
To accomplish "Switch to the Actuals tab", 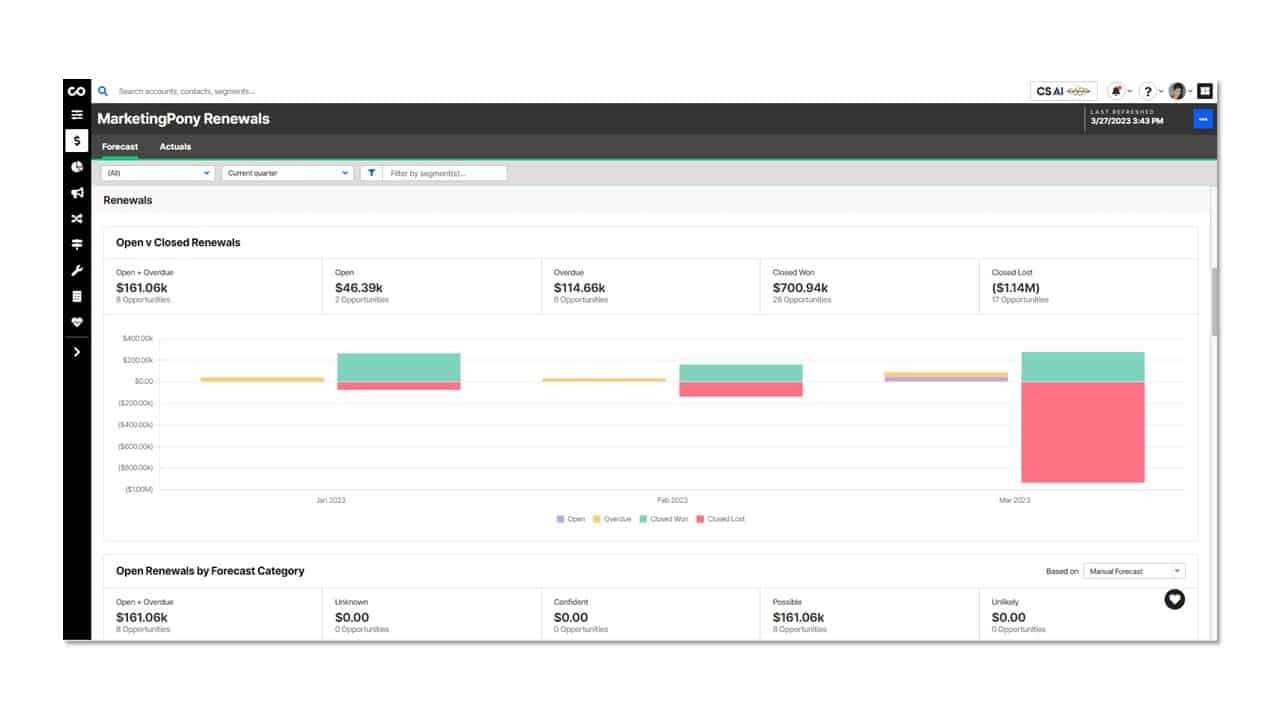I will 175,146.
